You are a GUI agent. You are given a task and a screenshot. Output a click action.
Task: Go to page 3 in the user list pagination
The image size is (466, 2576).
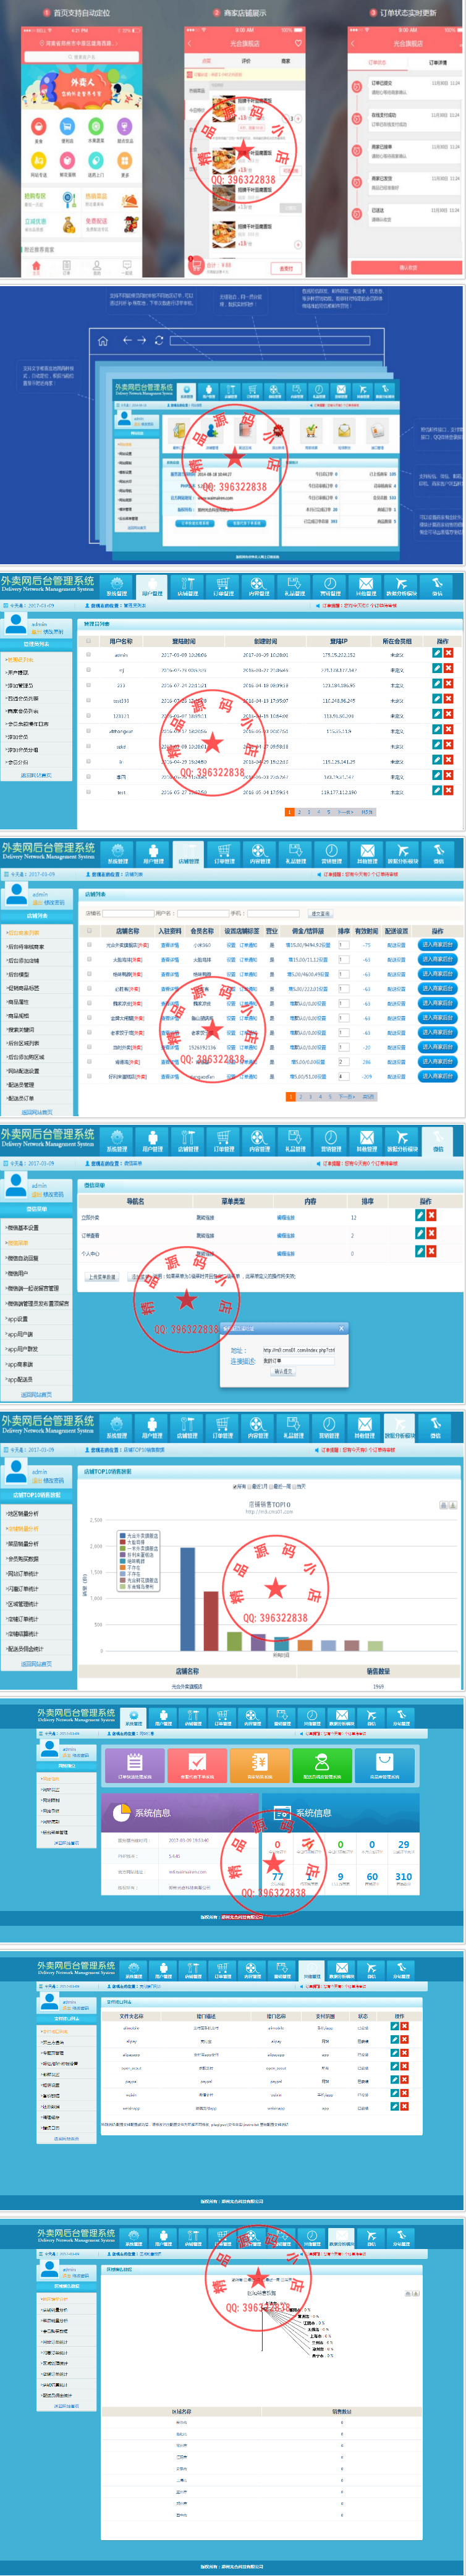coord(309,812)
